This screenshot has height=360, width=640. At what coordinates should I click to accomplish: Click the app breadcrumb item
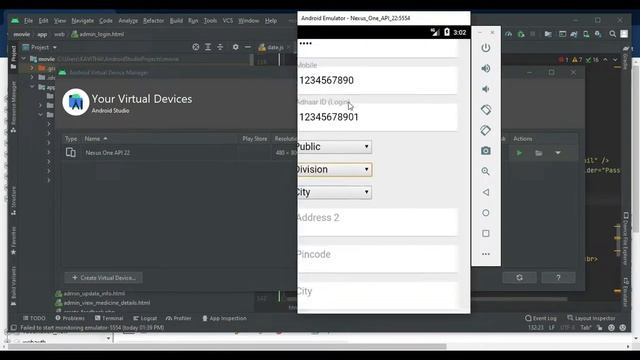coord(42,34)
